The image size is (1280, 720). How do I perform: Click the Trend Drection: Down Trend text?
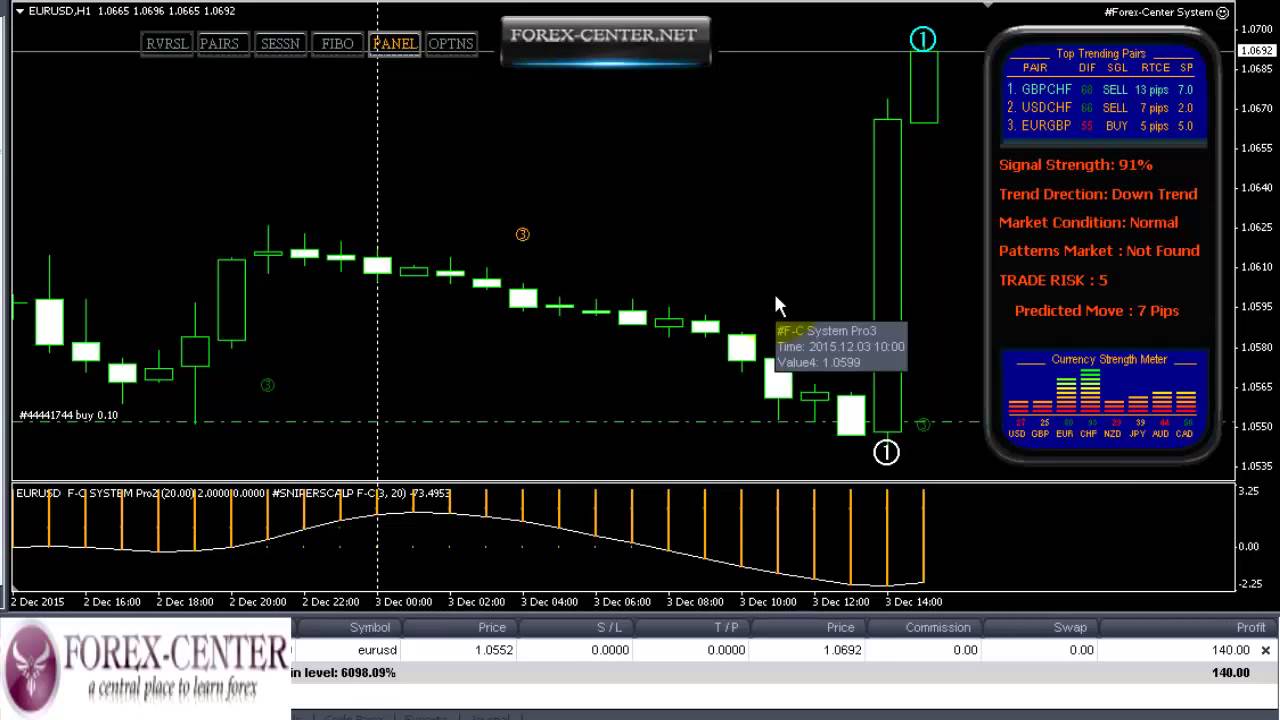pyautogui.click(x=1098, y=194)
